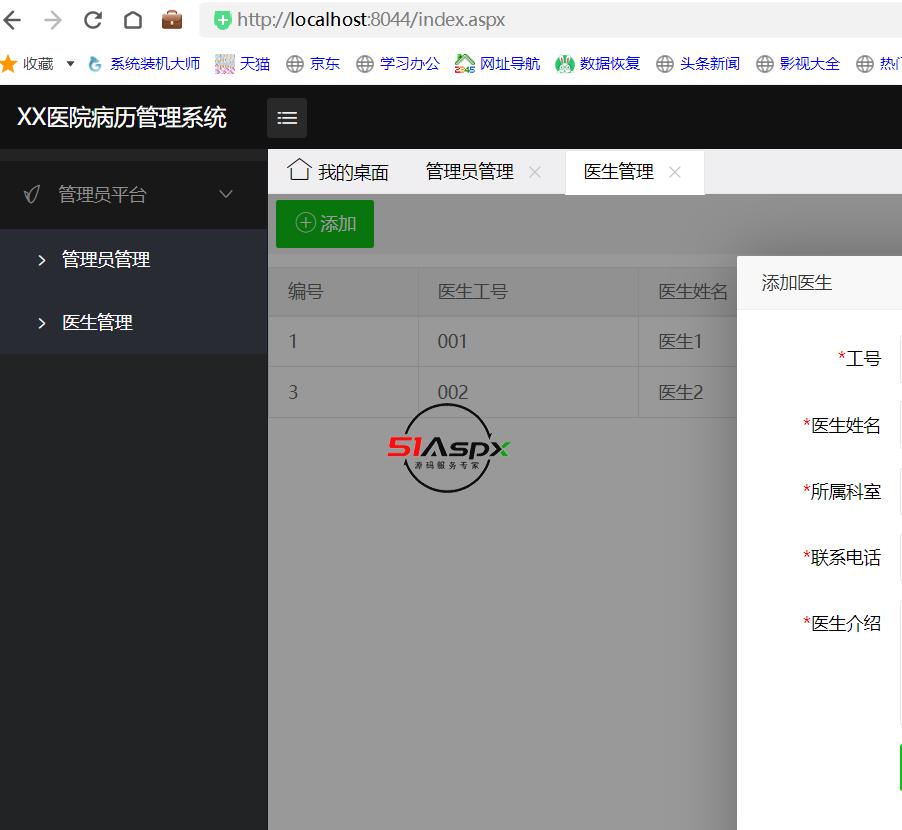The height and width of the screenshot is (830, 902).
Task: Open the 系统装机大师 bookmark
Action: click(x=145, y=64)
